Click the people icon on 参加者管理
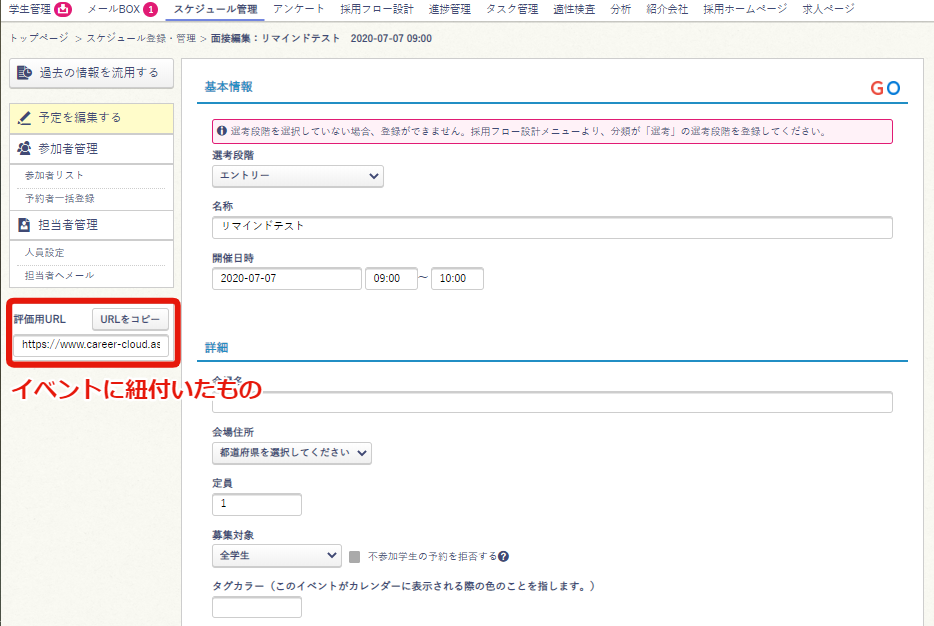934x626 pixels. (x=25, y=148)
